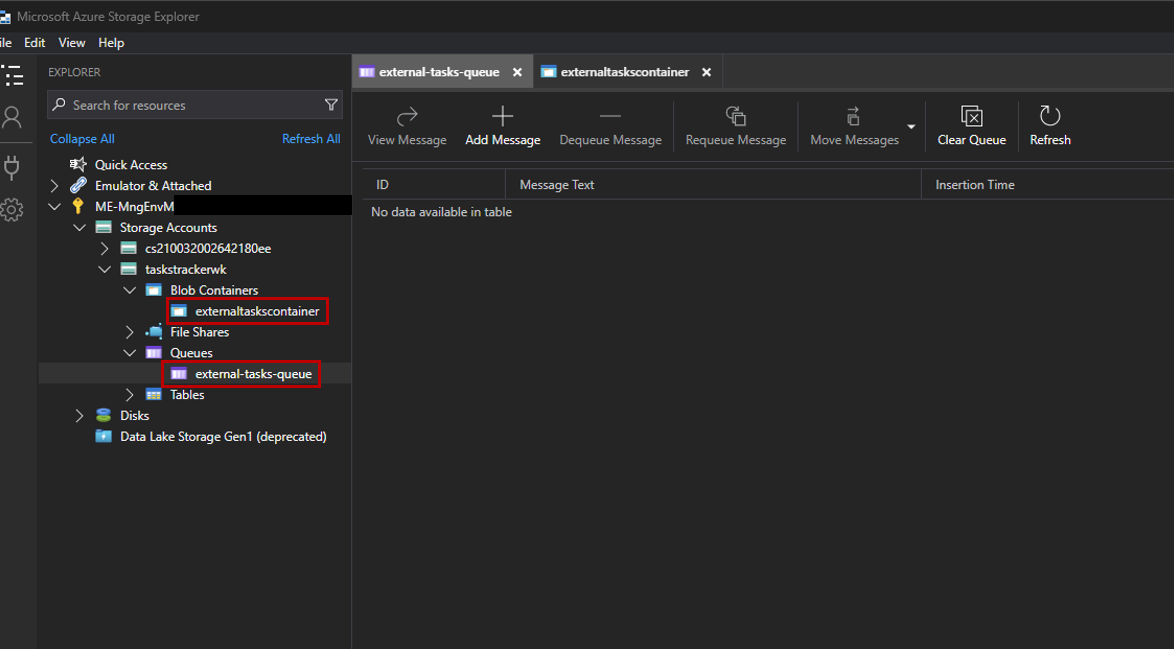The image size is (1174, 649).
Task: Select the externaltaskscontainer blob container
Action: [x=257, y=311]
